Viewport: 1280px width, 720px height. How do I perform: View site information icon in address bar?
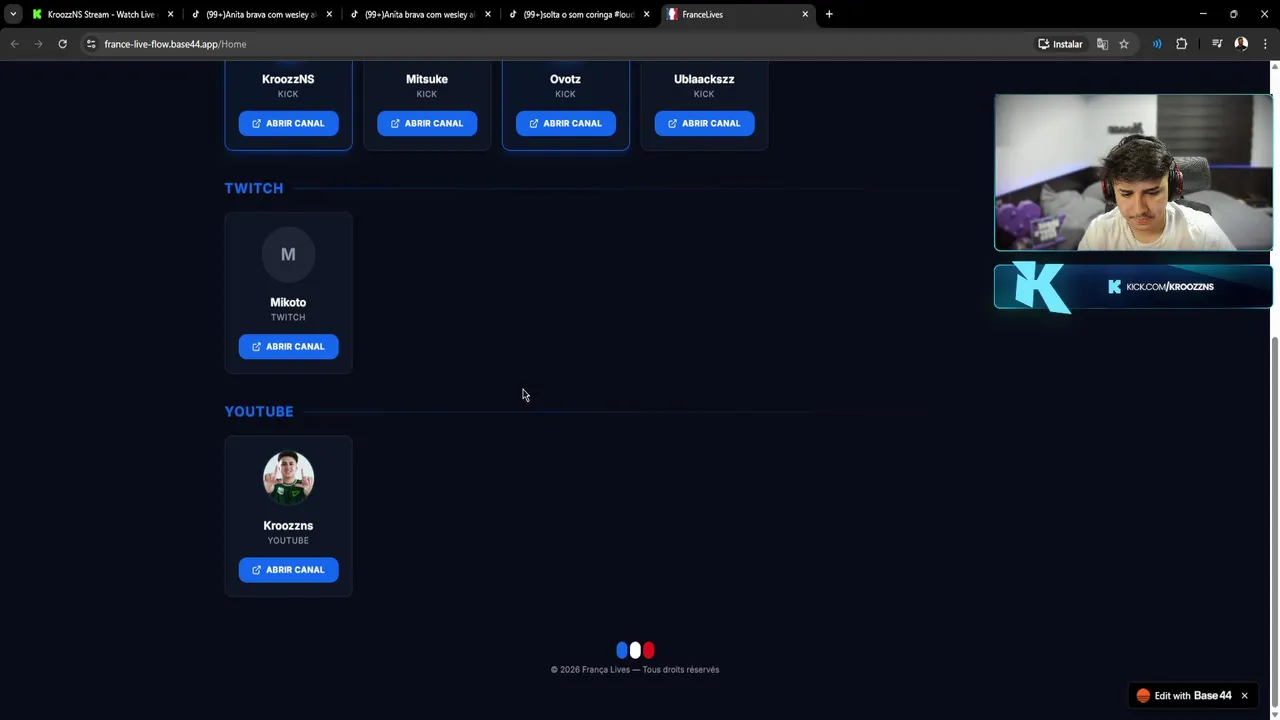tap(91, 44)
